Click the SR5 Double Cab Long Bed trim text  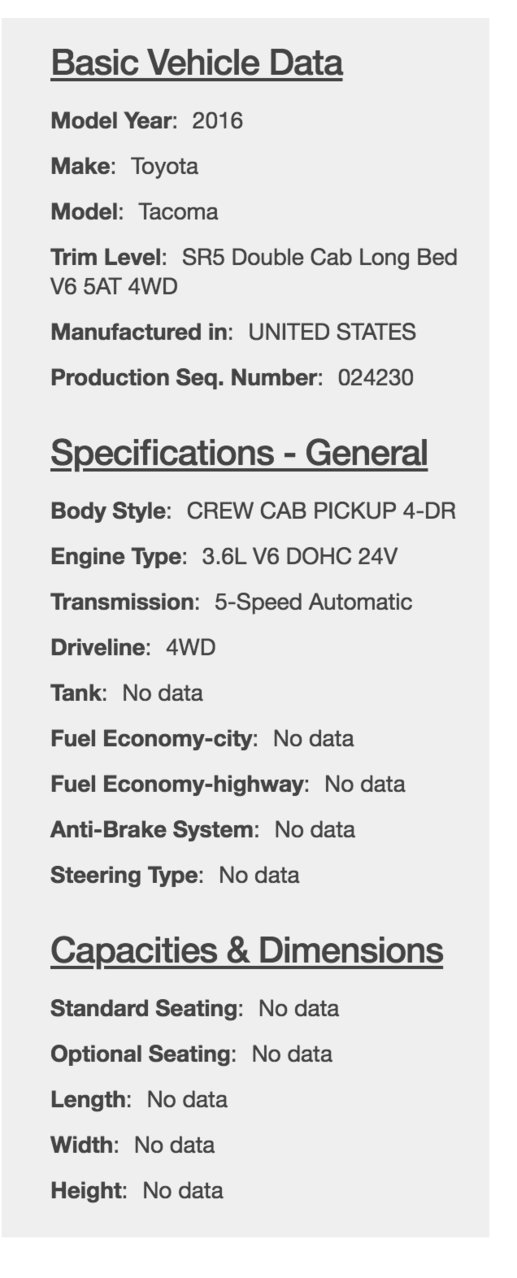click(x=320, y=258)
